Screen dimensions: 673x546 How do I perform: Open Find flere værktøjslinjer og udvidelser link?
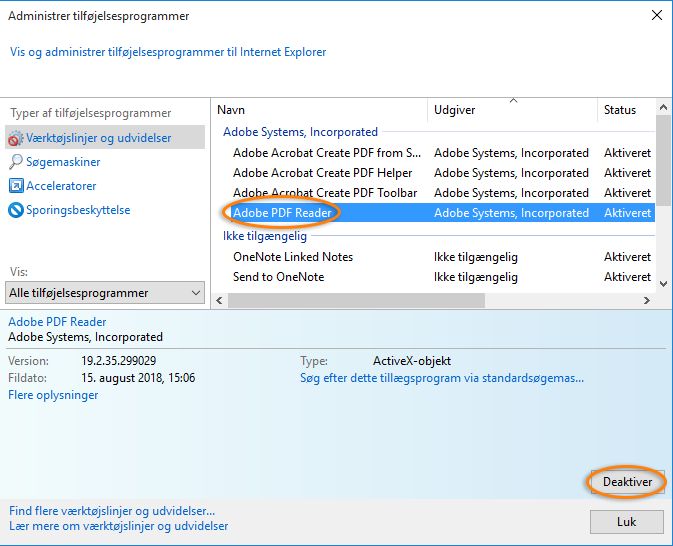click(112, 511)
